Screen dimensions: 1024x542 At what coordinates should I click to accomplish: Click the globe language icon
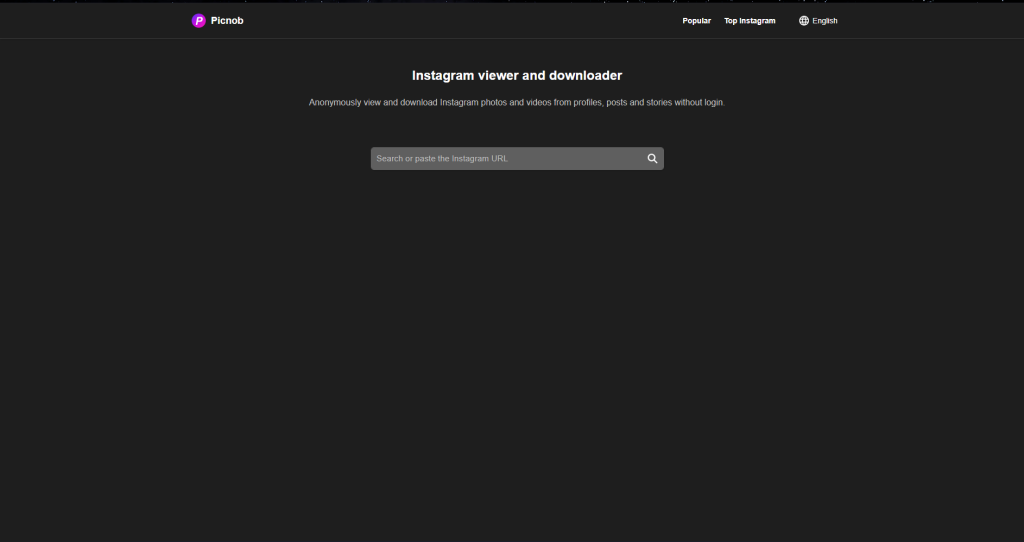tap(804, 21)
